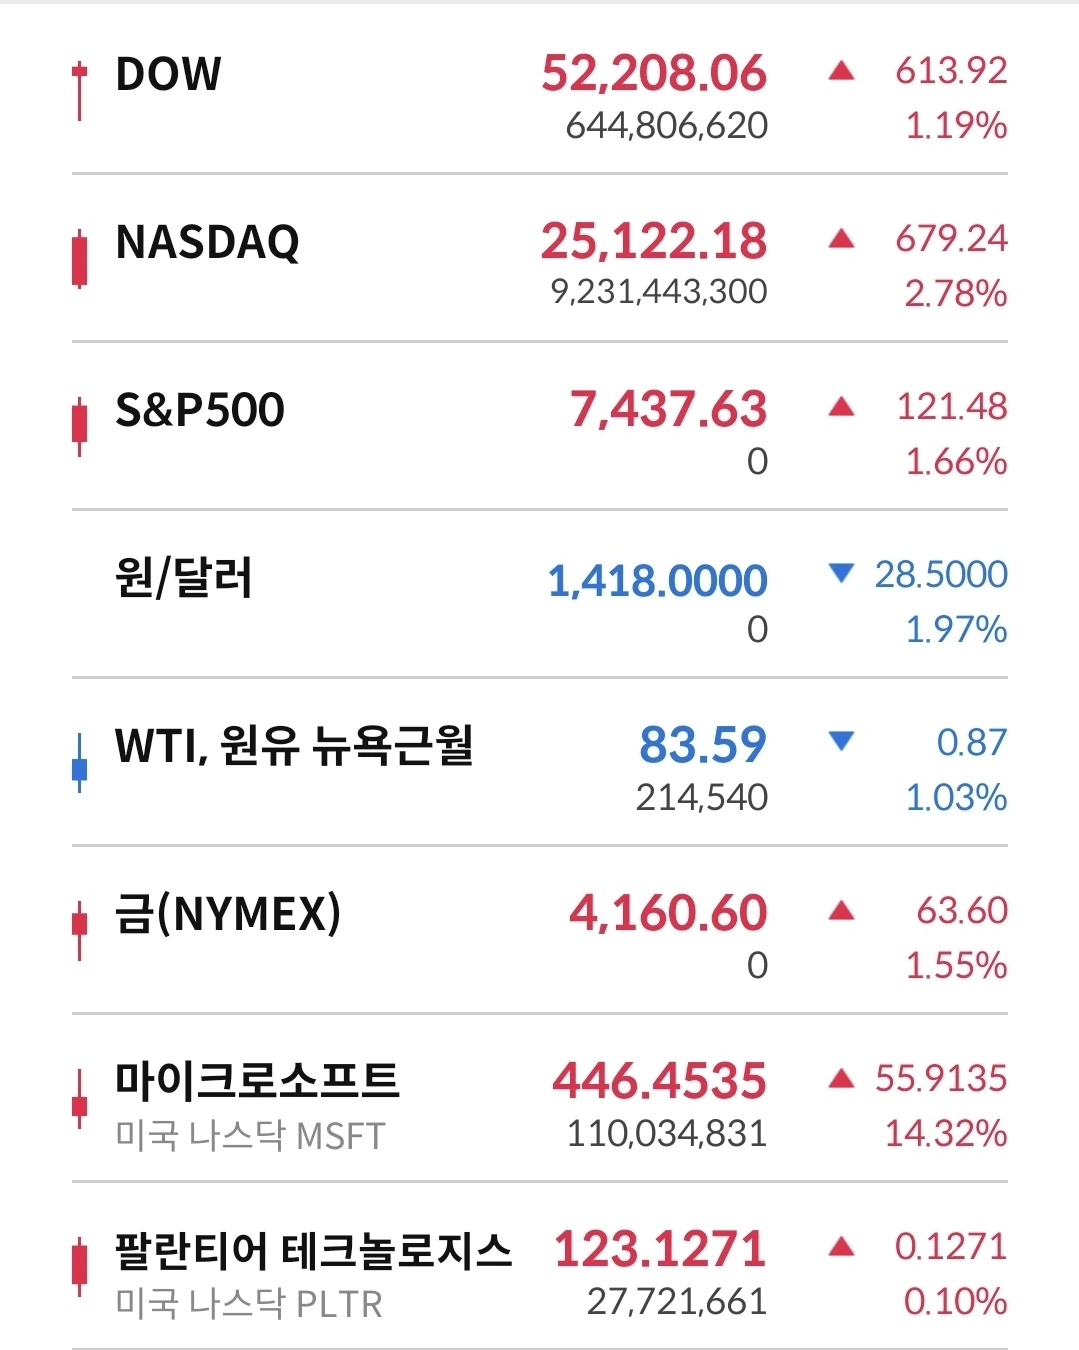Click the NASDAQ candlestick icon
This screenshot has height=1350, width=1079.
point(79,259)
